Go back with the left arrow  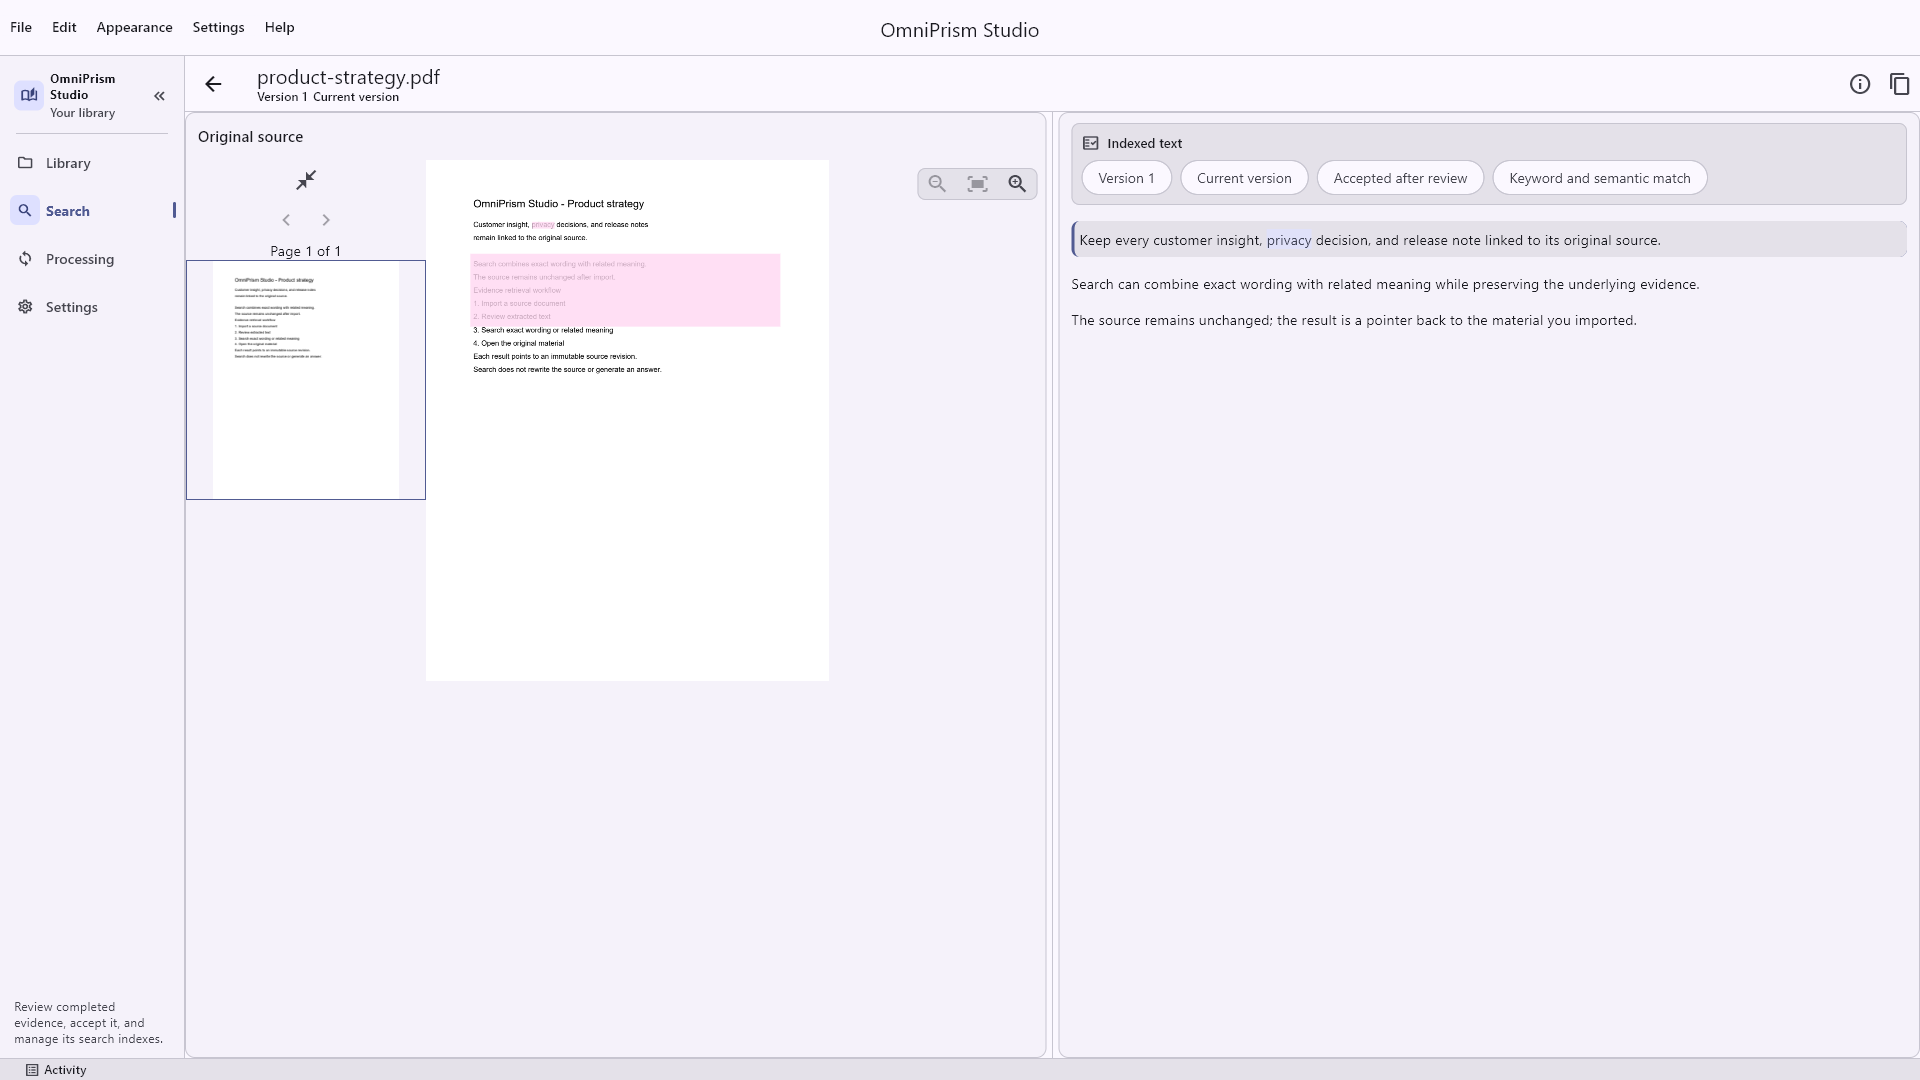pos(213,84)
